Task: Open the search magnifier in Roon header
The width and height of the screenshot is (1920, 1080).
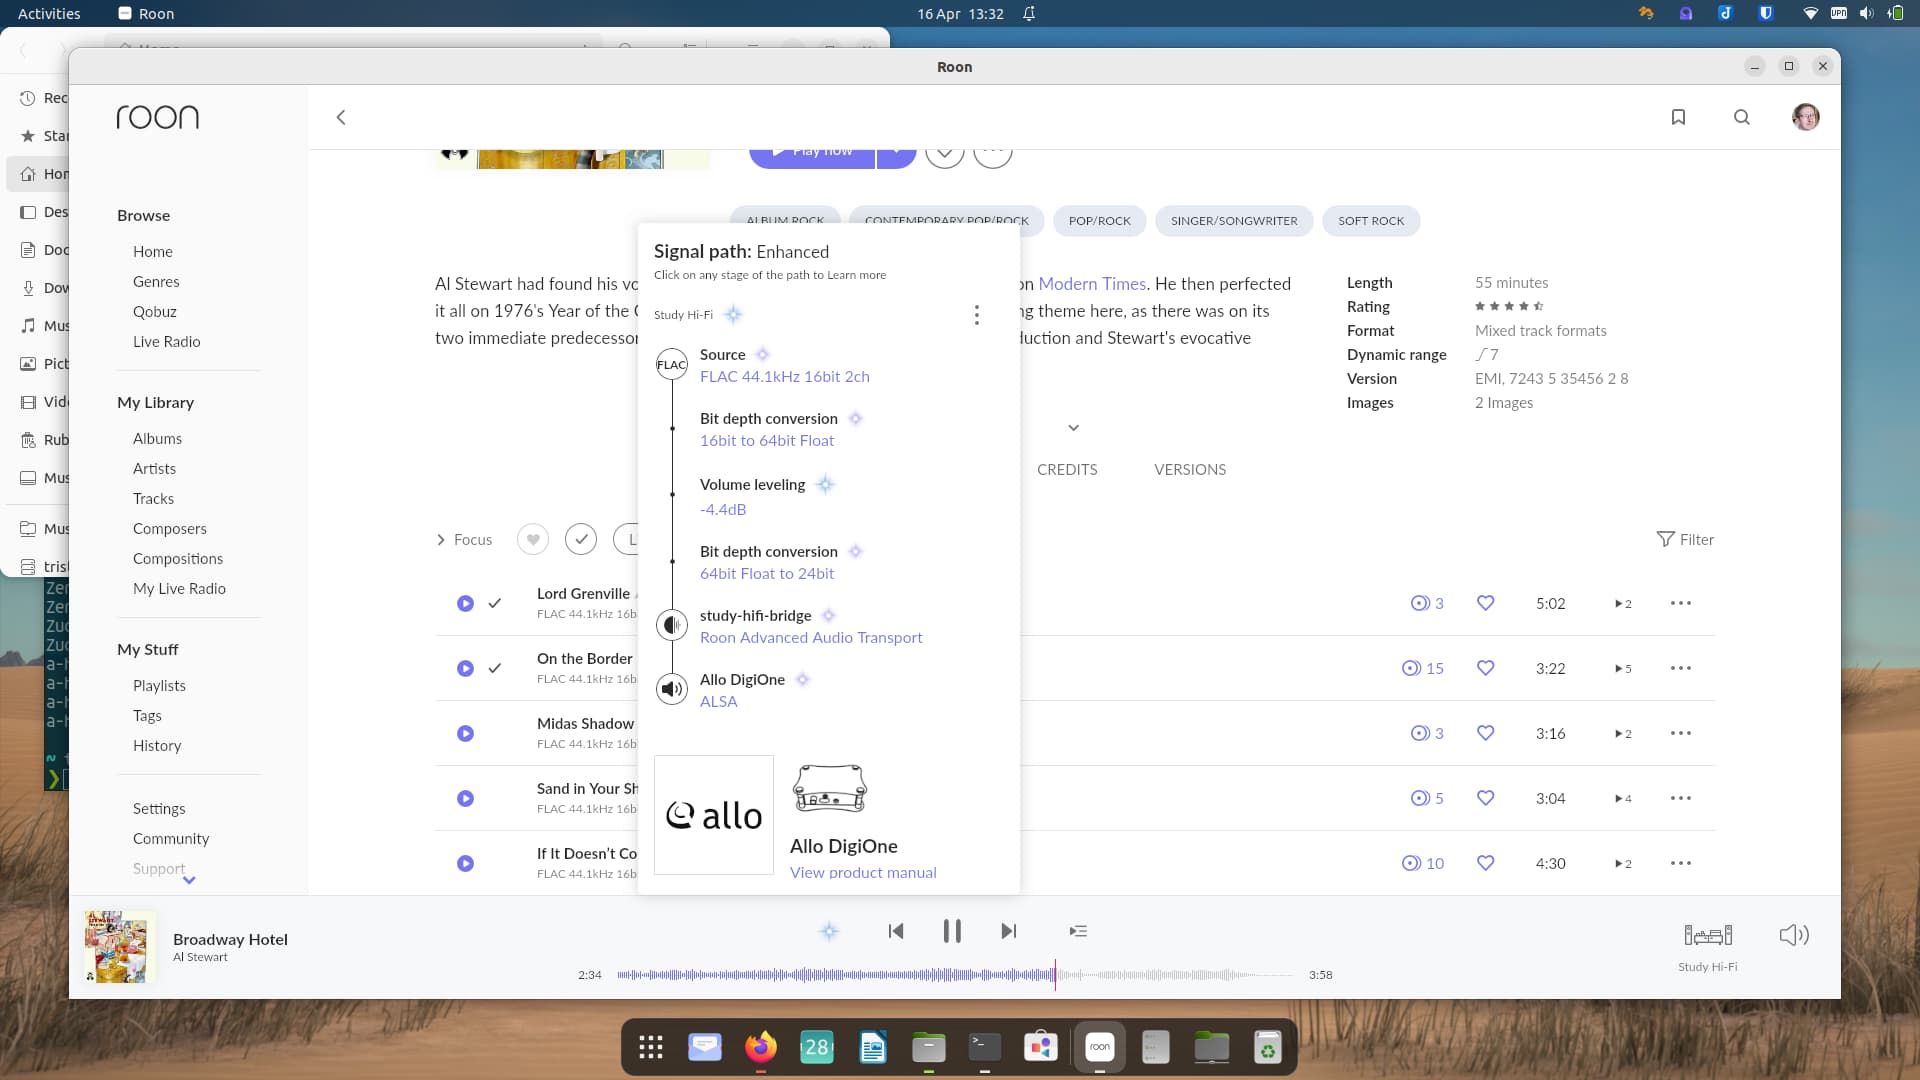Action: coord(1741,117)
